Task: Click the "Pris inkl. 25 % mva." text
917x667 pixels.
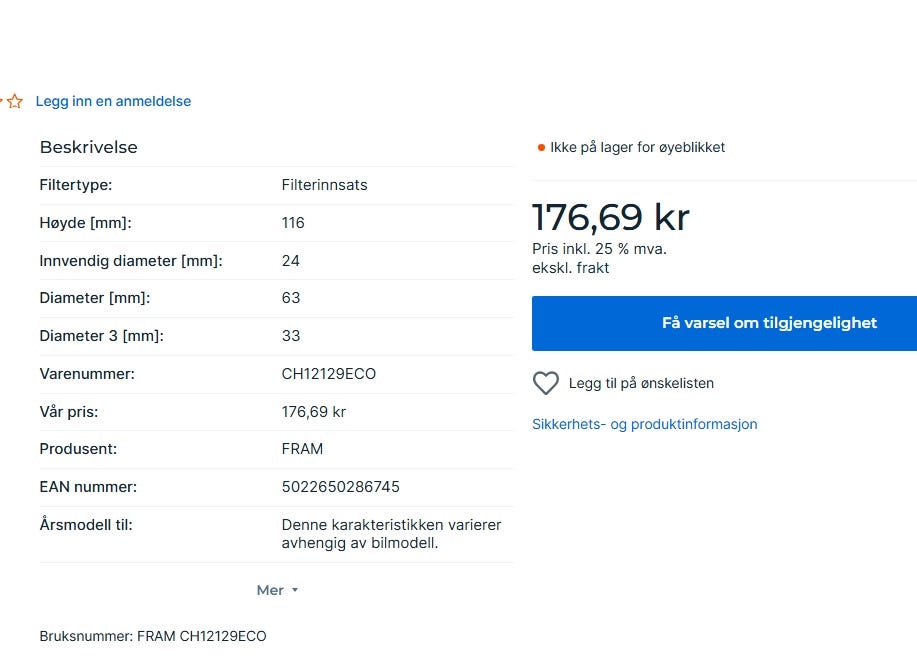Action: point(599,249)
